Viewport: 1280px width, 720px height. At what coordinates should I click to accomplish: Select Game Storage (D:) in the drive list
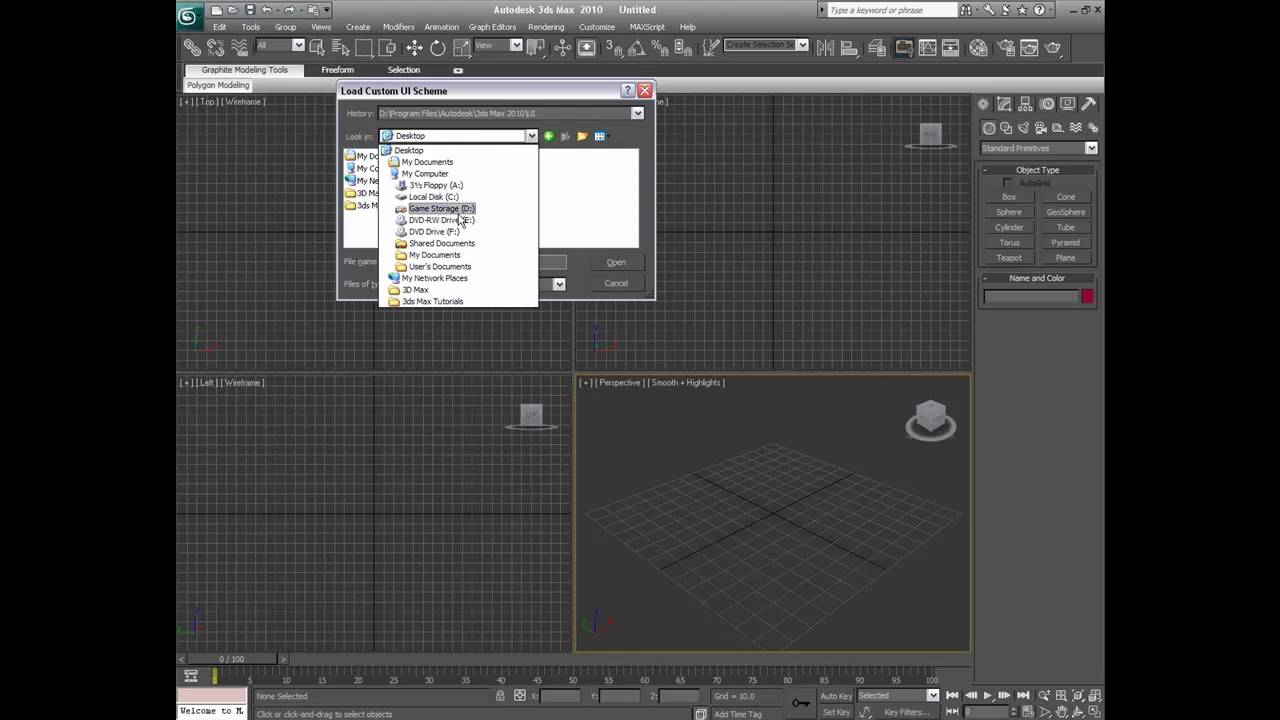click(x=441, y=208)
